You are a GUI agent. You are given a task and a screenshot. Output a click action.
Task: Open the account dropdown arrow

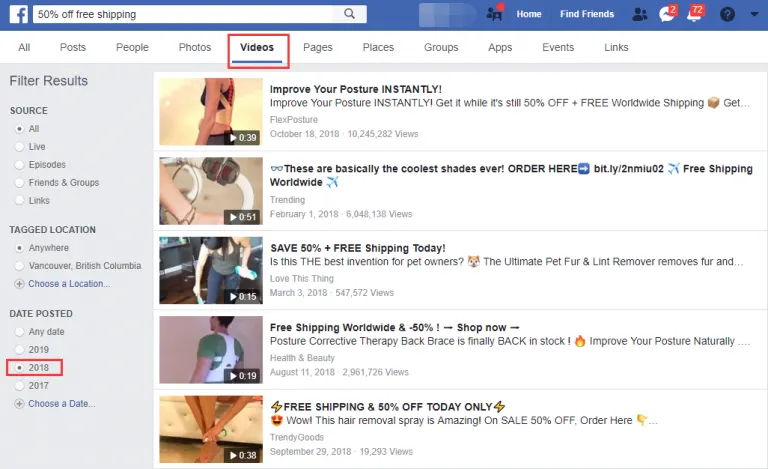[x=752, y=14]
